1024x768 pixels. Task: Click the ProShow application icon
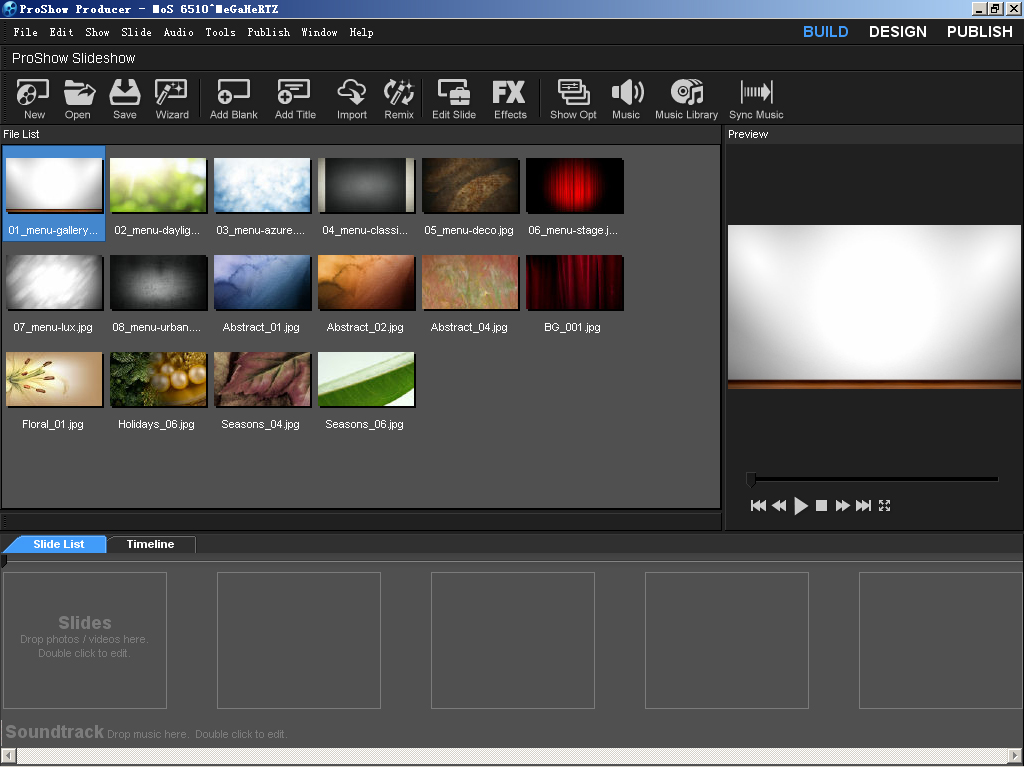click(x=9, y=9)
